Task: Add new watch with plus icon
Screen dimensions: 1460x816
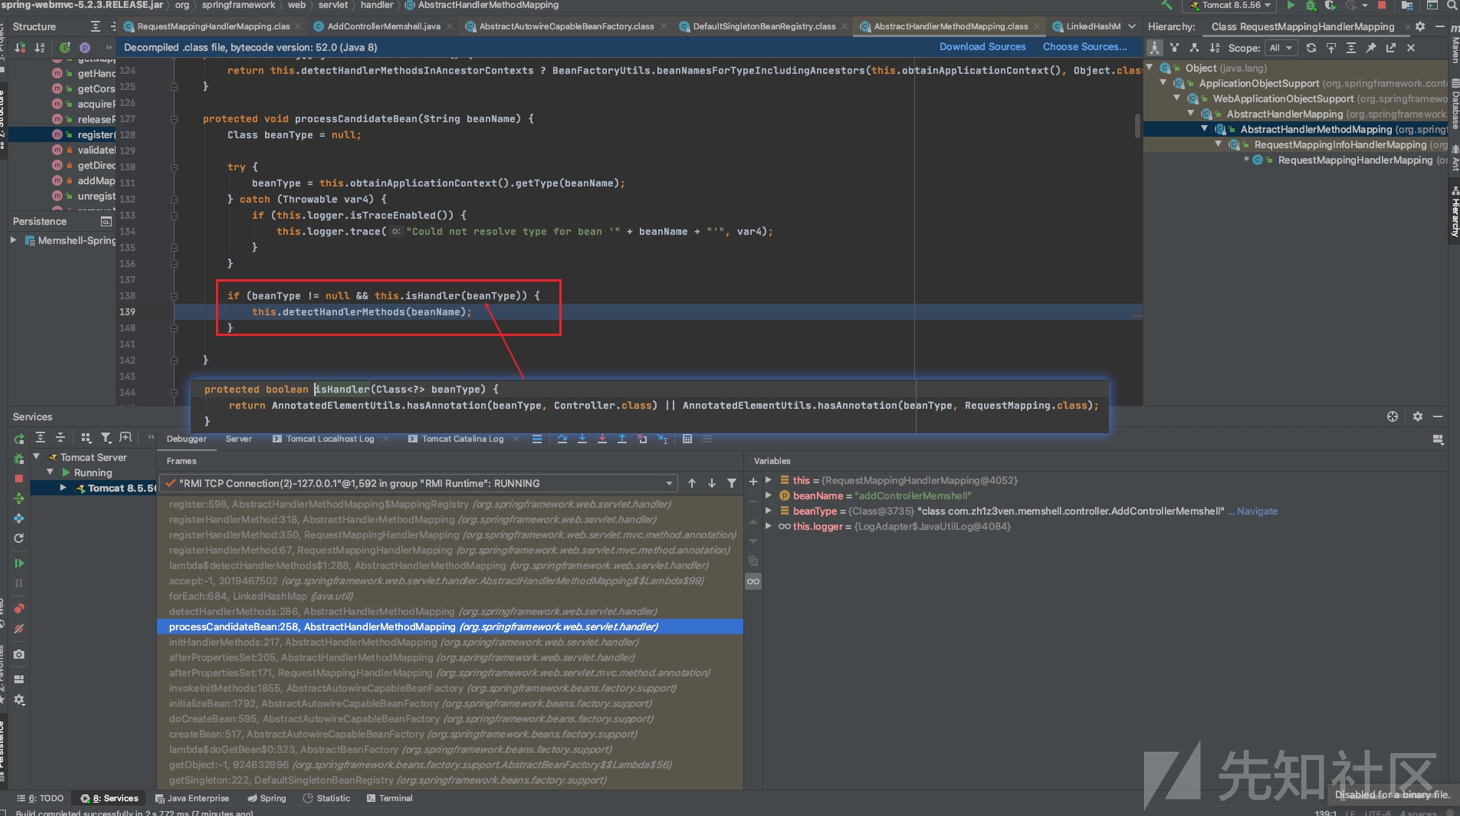Action: 753,482
